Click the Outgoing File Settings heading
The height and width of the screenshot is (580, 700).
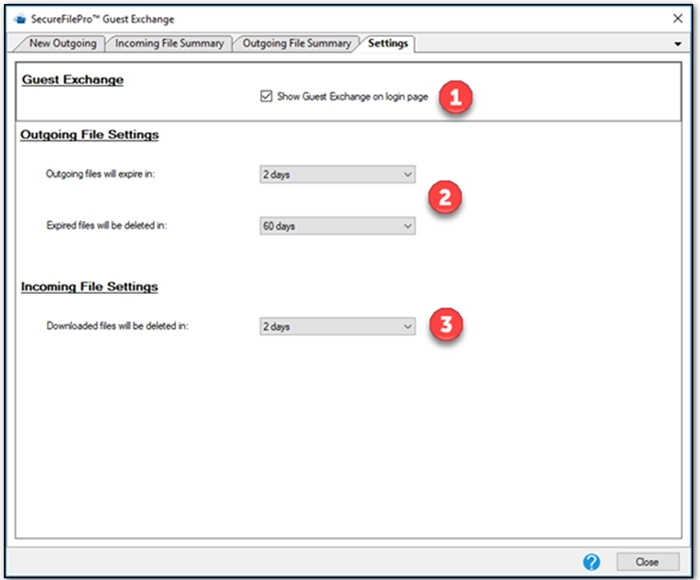[89, 134]
